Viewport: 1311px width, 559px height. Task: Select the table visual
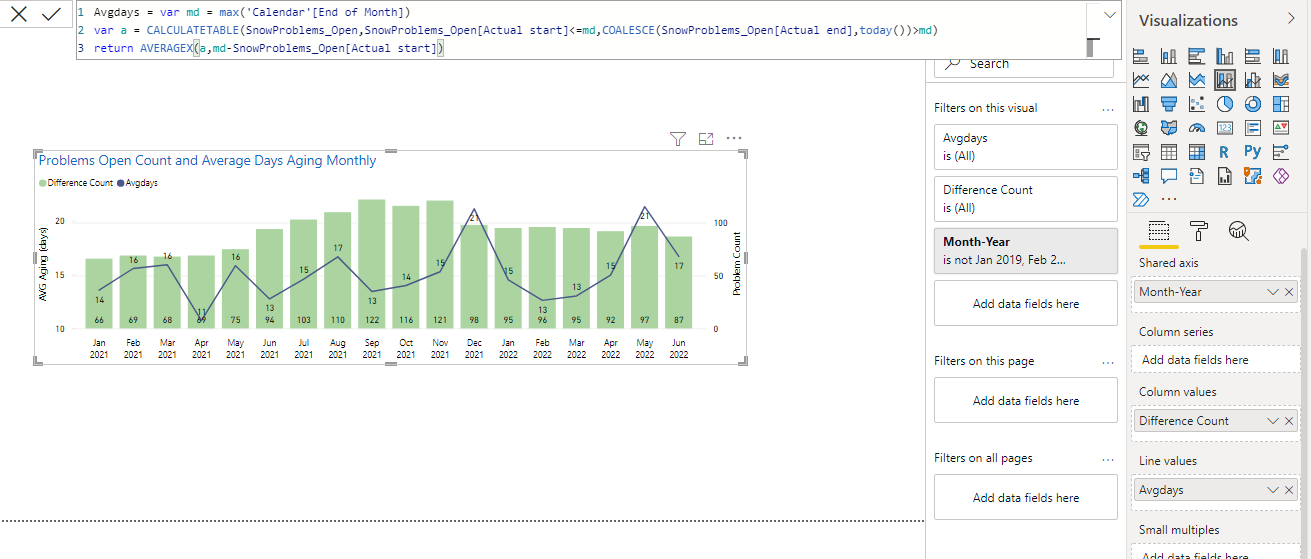1169,152
